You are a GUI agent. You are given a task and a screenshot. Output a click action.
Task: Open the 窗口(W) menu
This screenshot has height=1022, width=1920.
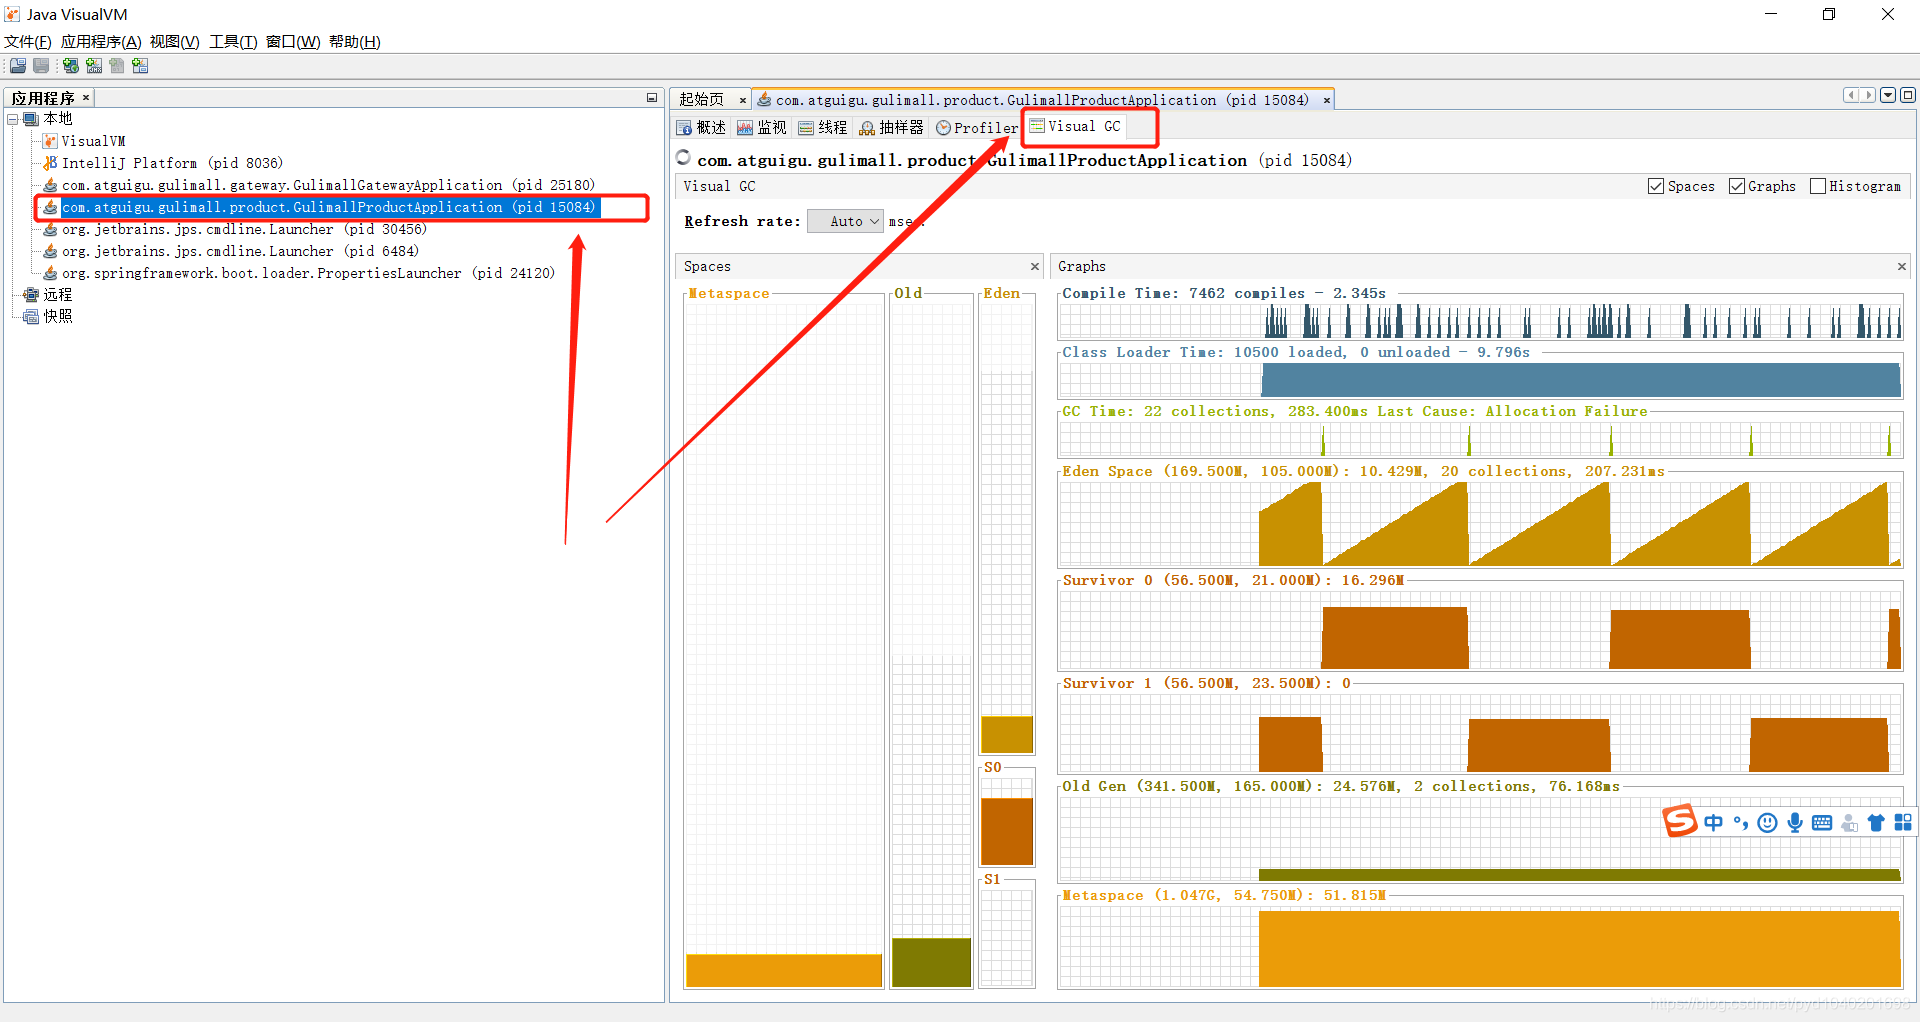pos(293,42)
